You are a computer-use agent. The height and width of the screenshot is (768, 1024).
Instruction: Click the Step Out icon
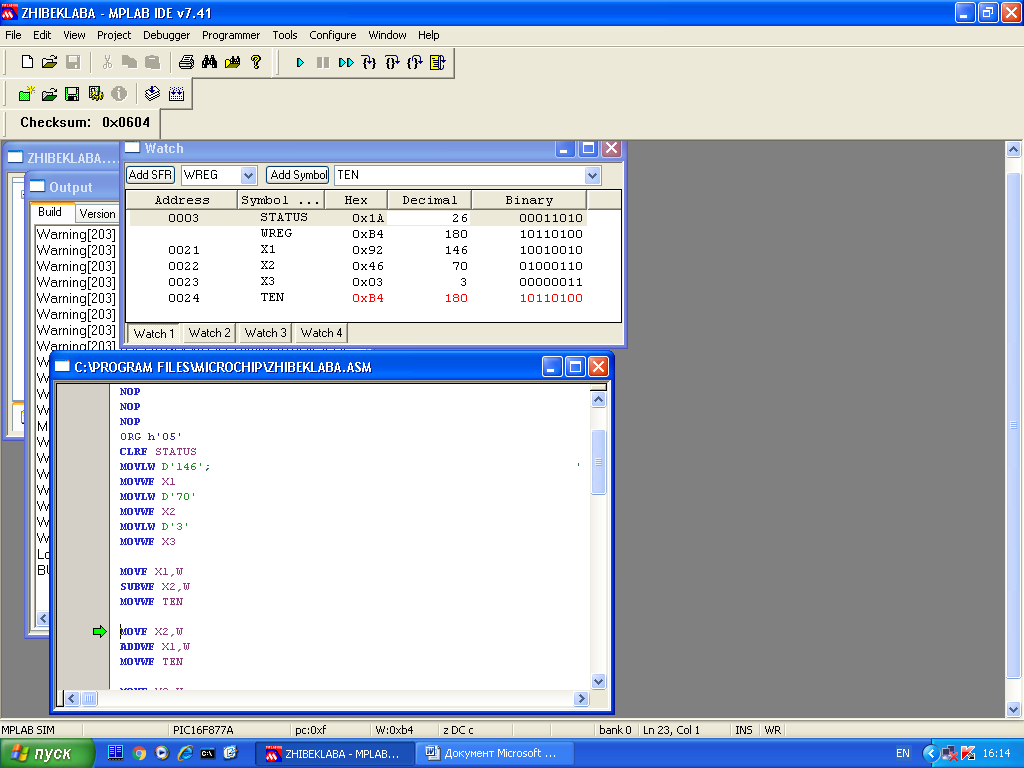click(x=415, y=63)
